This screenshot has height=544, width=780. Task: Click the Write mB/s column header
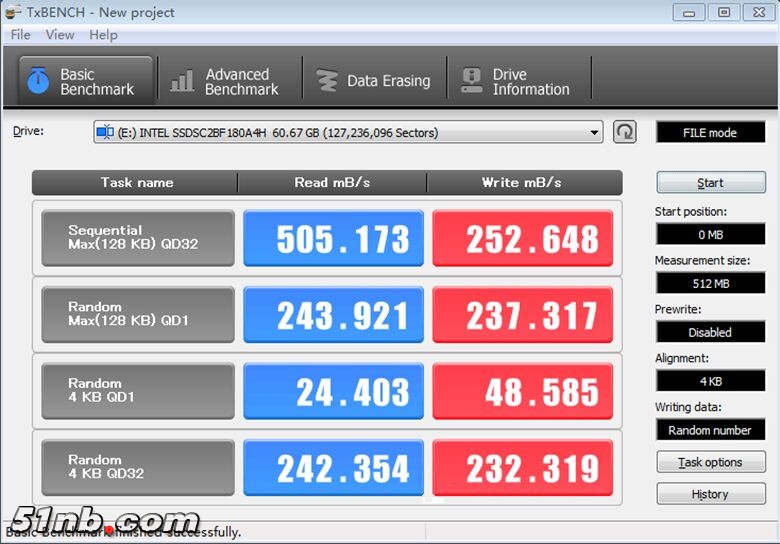click(x=524, y=182)
